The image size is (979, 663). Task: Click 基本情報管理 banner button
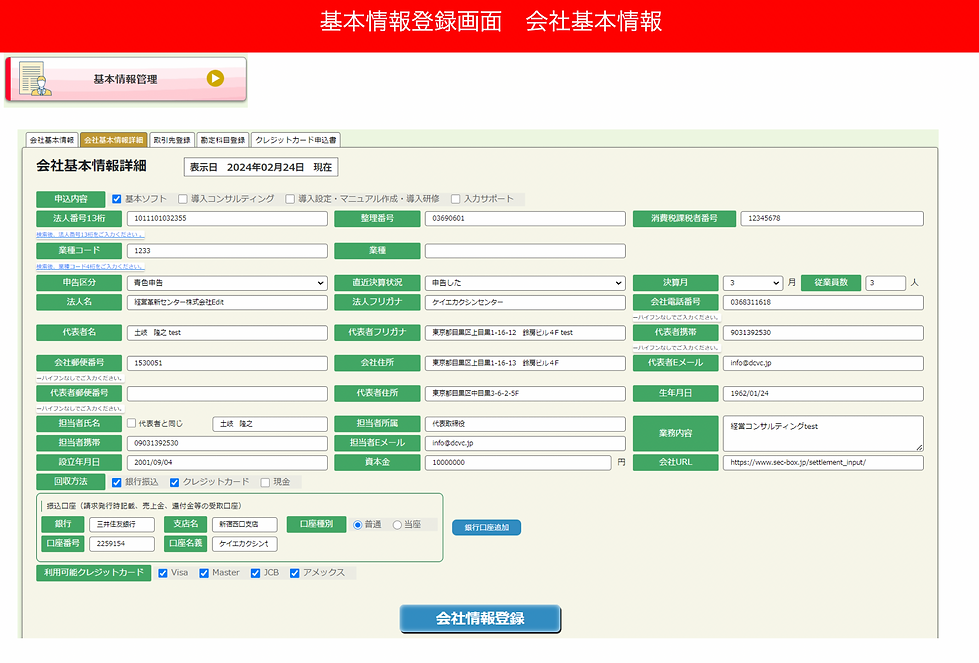[x=126, y=79]
